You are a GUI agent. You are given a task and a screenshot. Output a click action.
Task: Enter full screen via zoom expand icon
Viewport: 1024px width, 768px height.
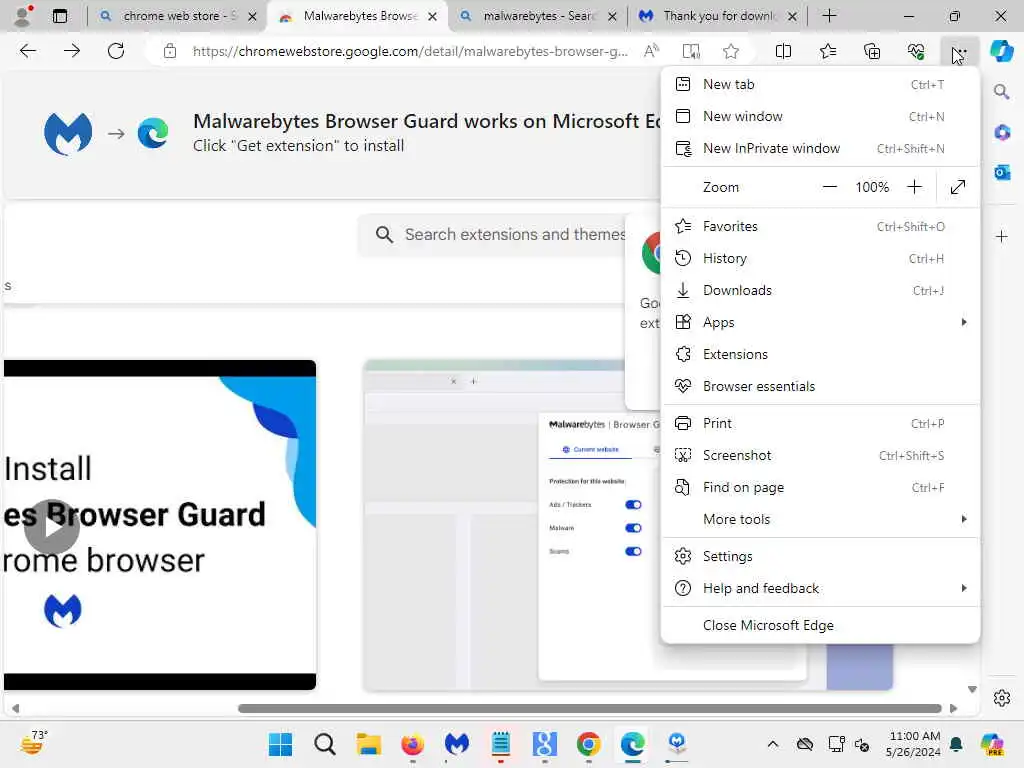pos(957,187)
